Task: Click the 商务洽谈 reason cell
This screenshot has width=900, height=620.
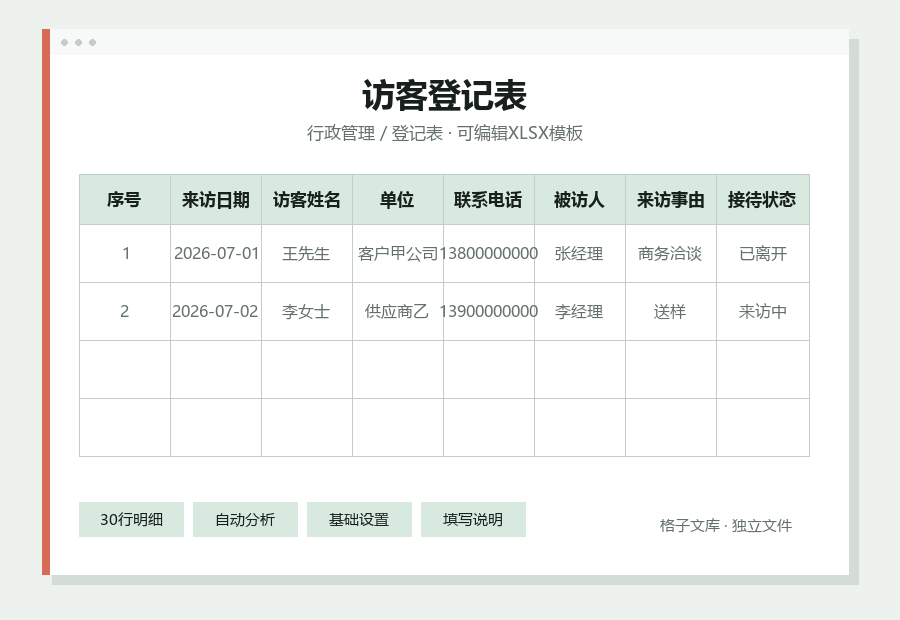Action: pos(670,253)
